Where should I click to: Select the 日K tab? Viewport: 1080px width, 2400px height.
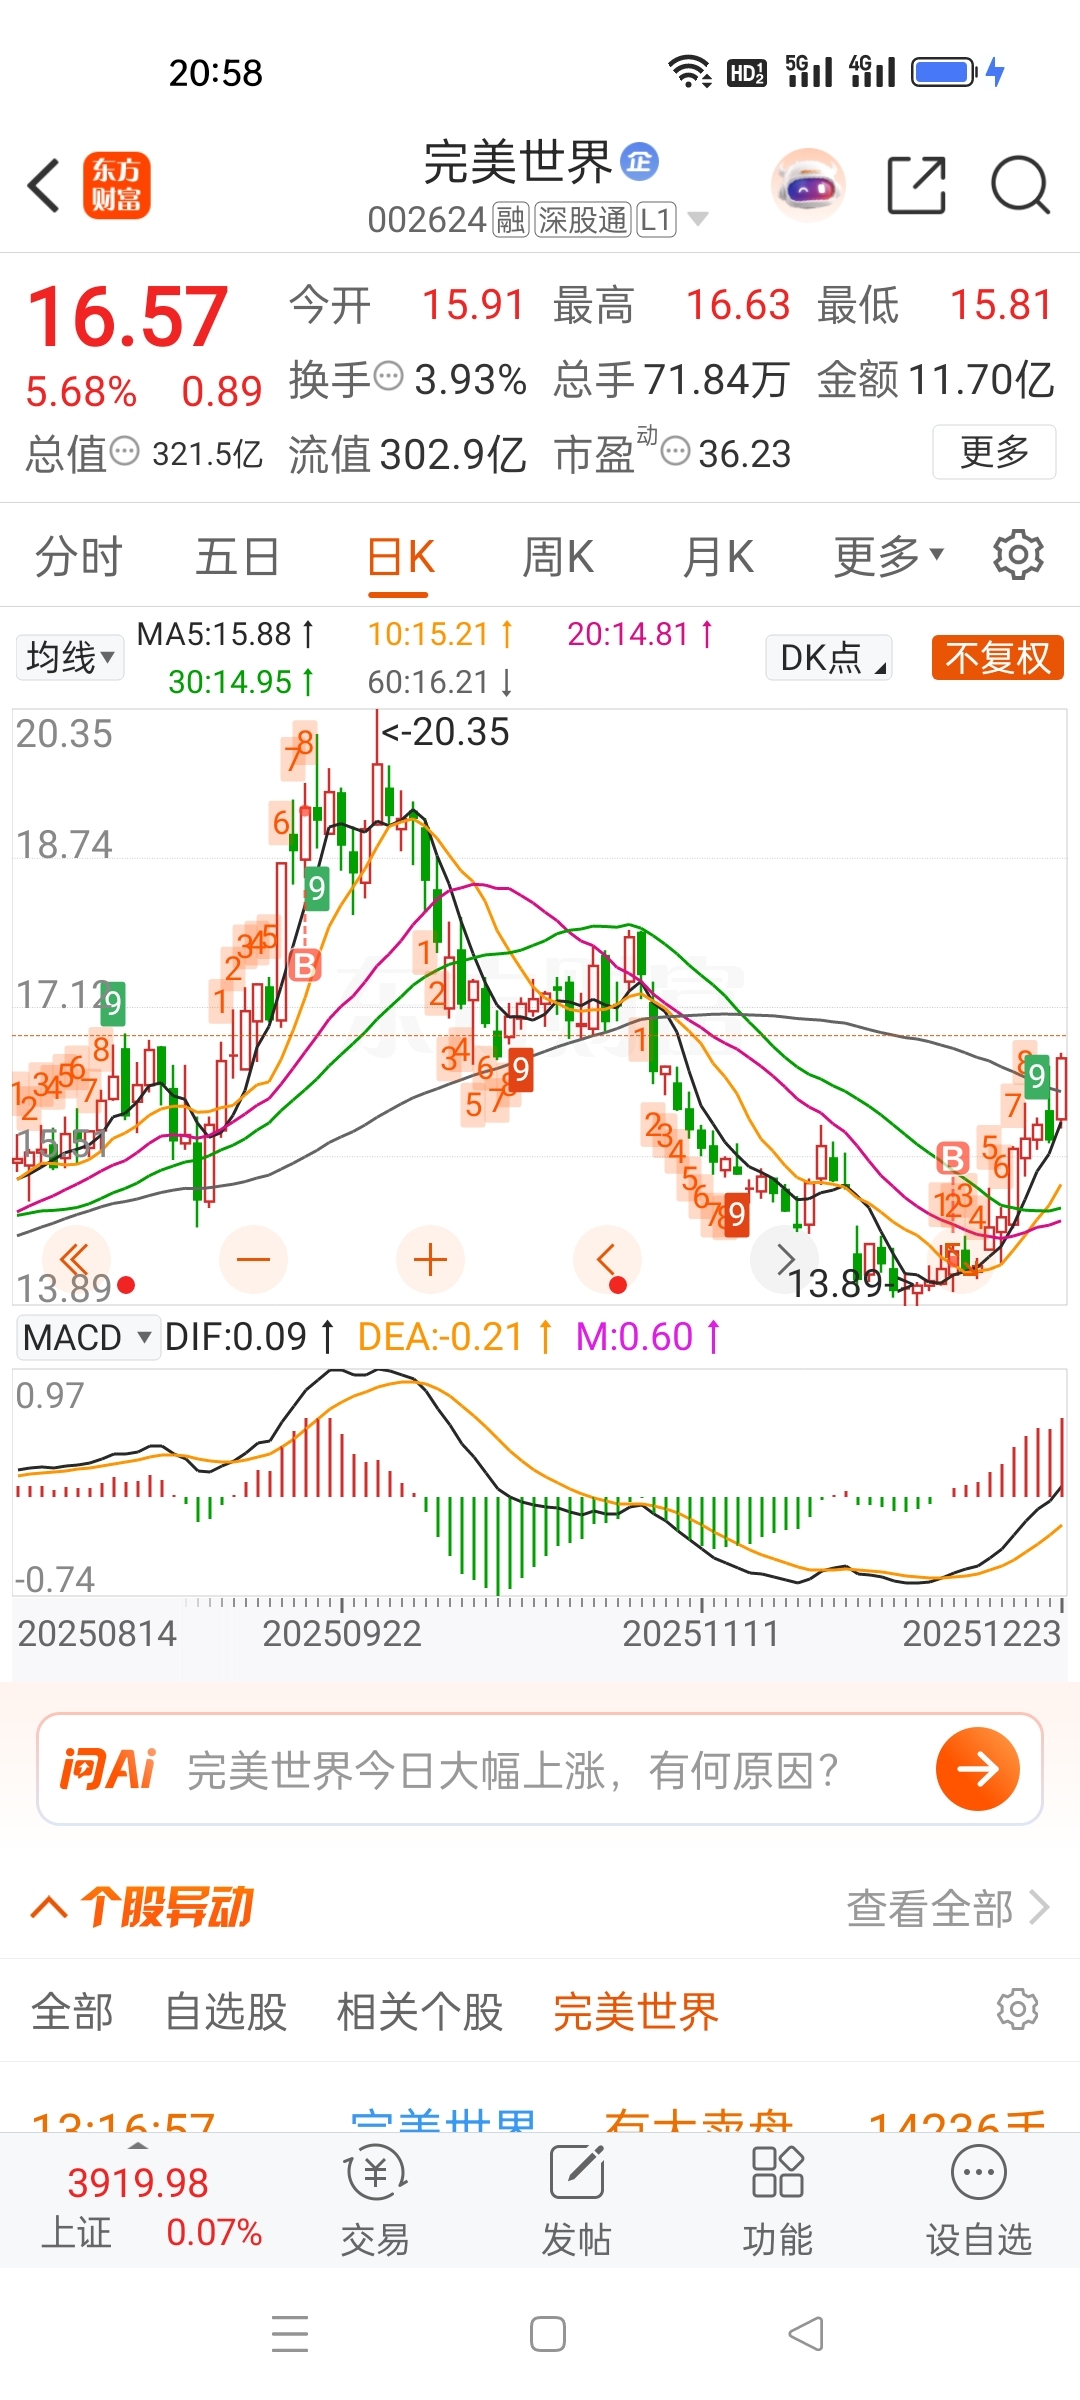[400, 557]
